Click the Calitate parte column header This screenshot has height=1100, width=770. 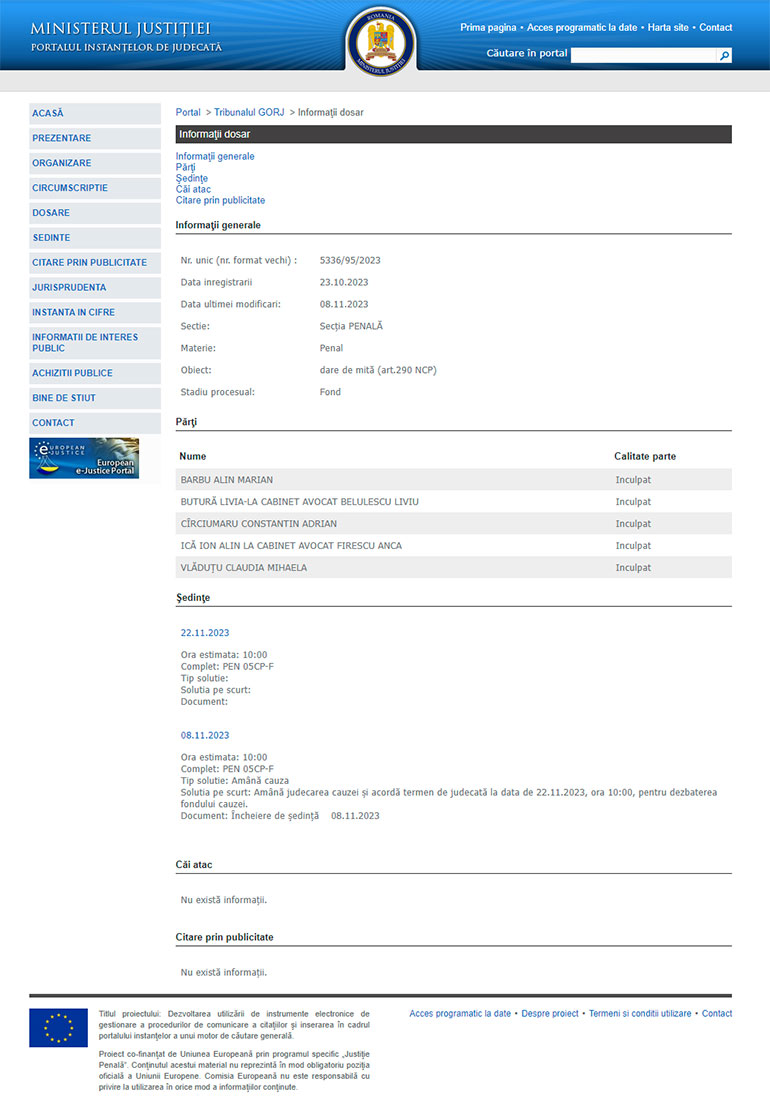point(645,456)
